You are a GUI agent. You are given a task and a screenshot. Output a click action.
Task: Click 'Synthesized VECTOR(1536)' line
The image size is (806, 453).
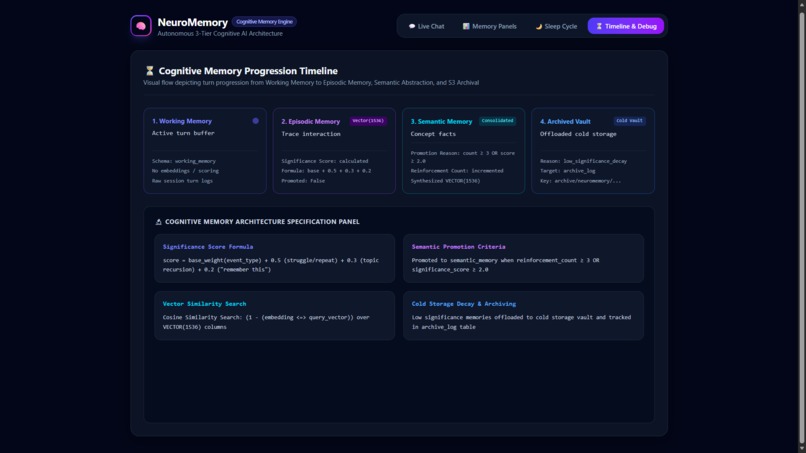pos(445,181)
